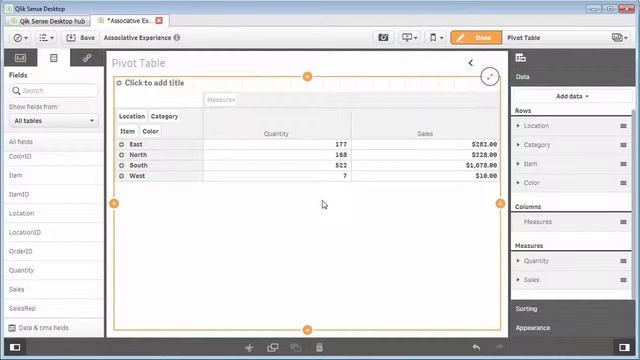Expand the West row in pivot table
Viewport: 640px width, 360px height.
pos(121,176)
